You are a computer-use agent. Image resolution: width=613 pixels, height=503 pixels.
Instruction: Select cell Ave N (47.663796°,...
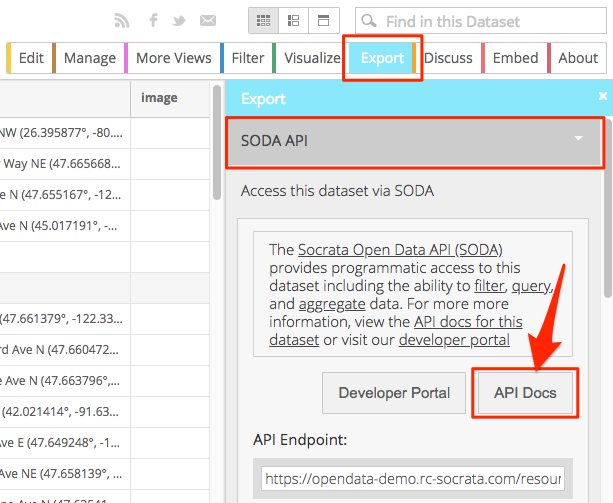click(x=65, y=381)
